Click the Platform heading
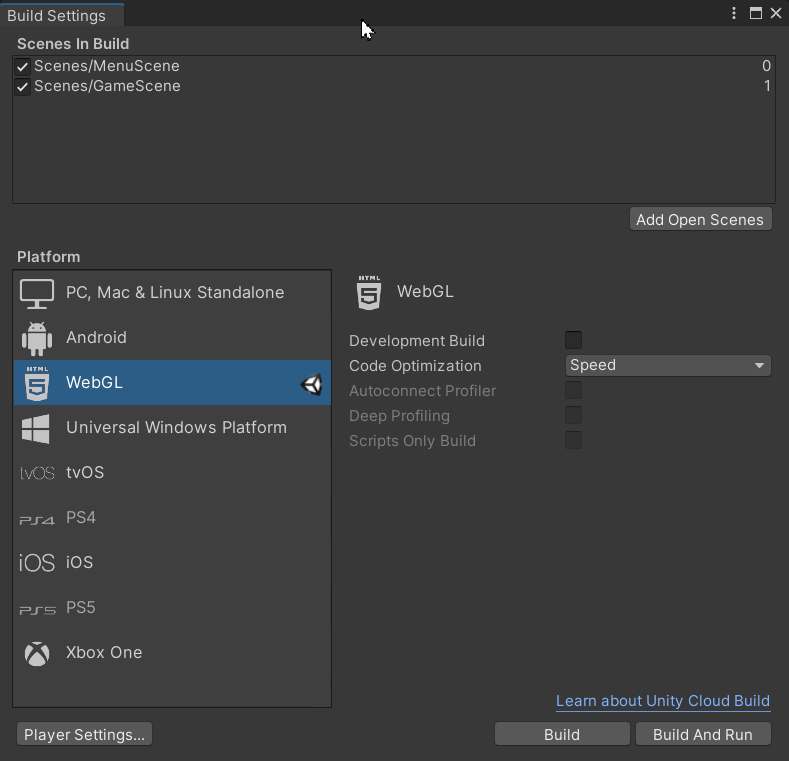 [x=48, y=257]
